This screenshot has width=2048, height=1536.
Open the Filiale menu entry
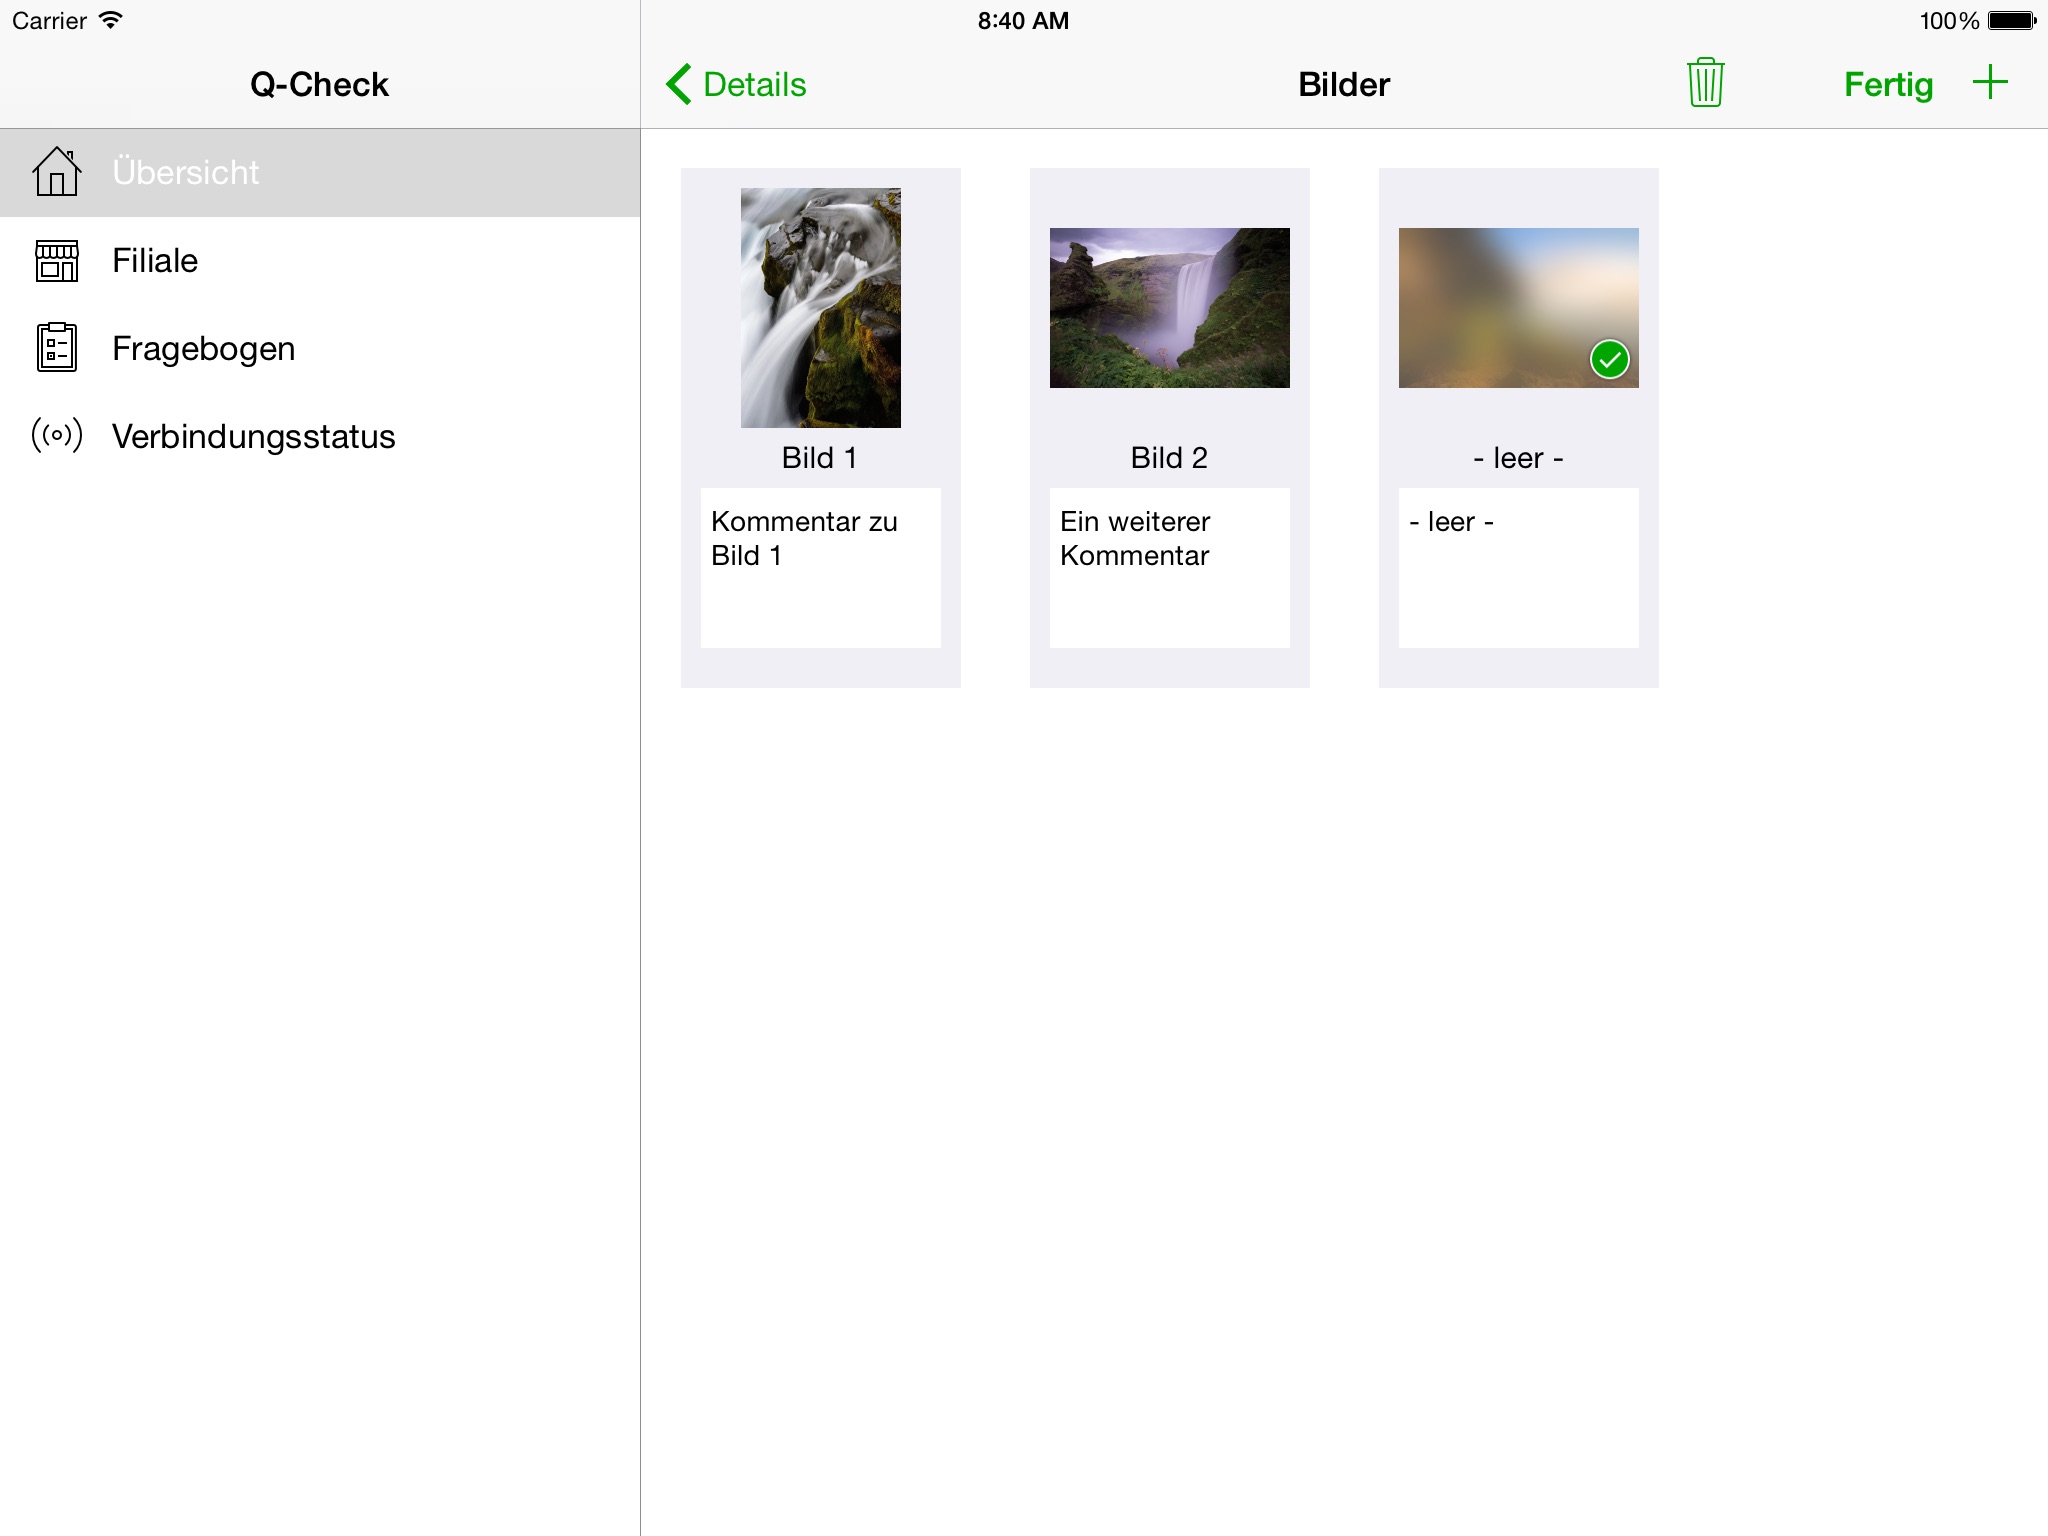[320, 260]
